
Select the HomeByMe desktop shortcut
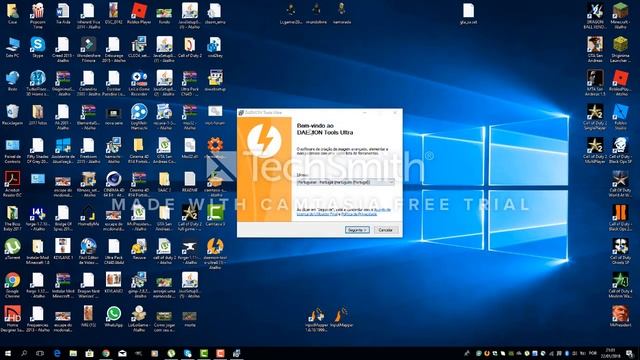coord(88,216)
